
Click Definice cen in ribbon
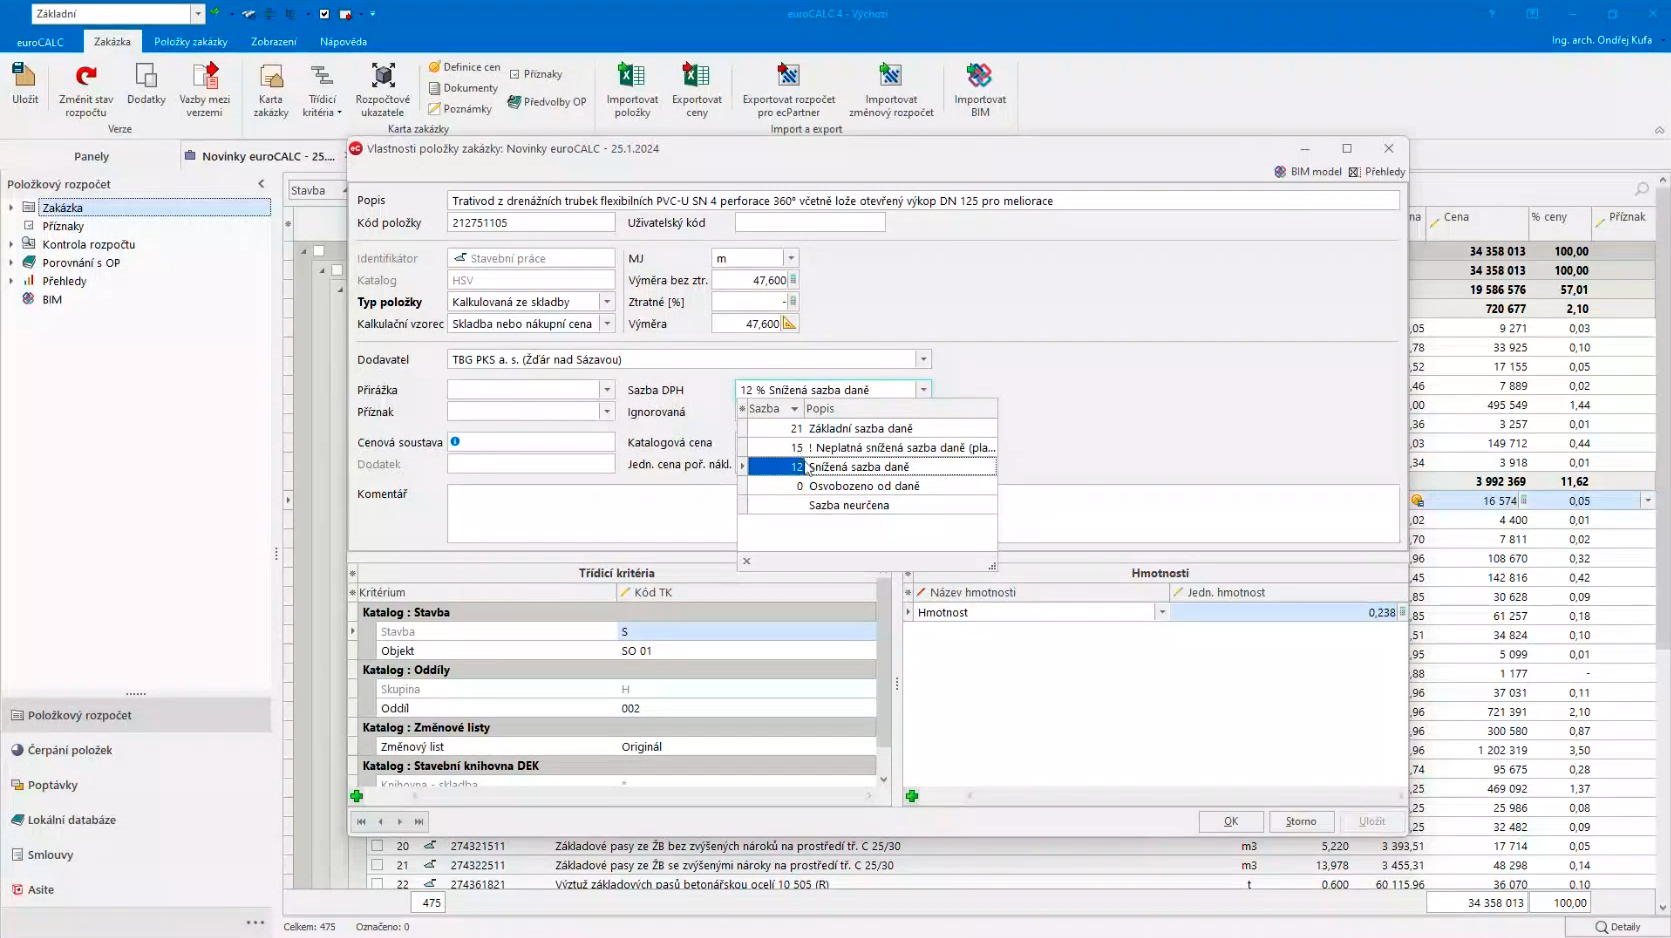(x=464, y=67)
